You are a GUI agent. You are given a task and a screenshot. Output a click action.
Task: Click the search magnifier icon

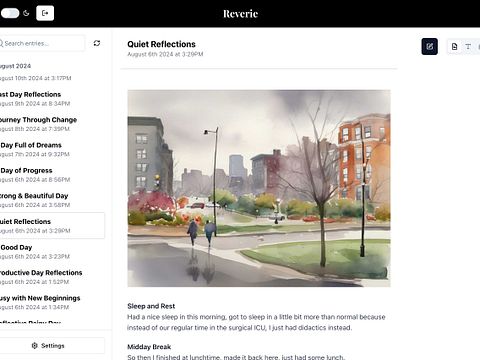click(x=1, y=43)
